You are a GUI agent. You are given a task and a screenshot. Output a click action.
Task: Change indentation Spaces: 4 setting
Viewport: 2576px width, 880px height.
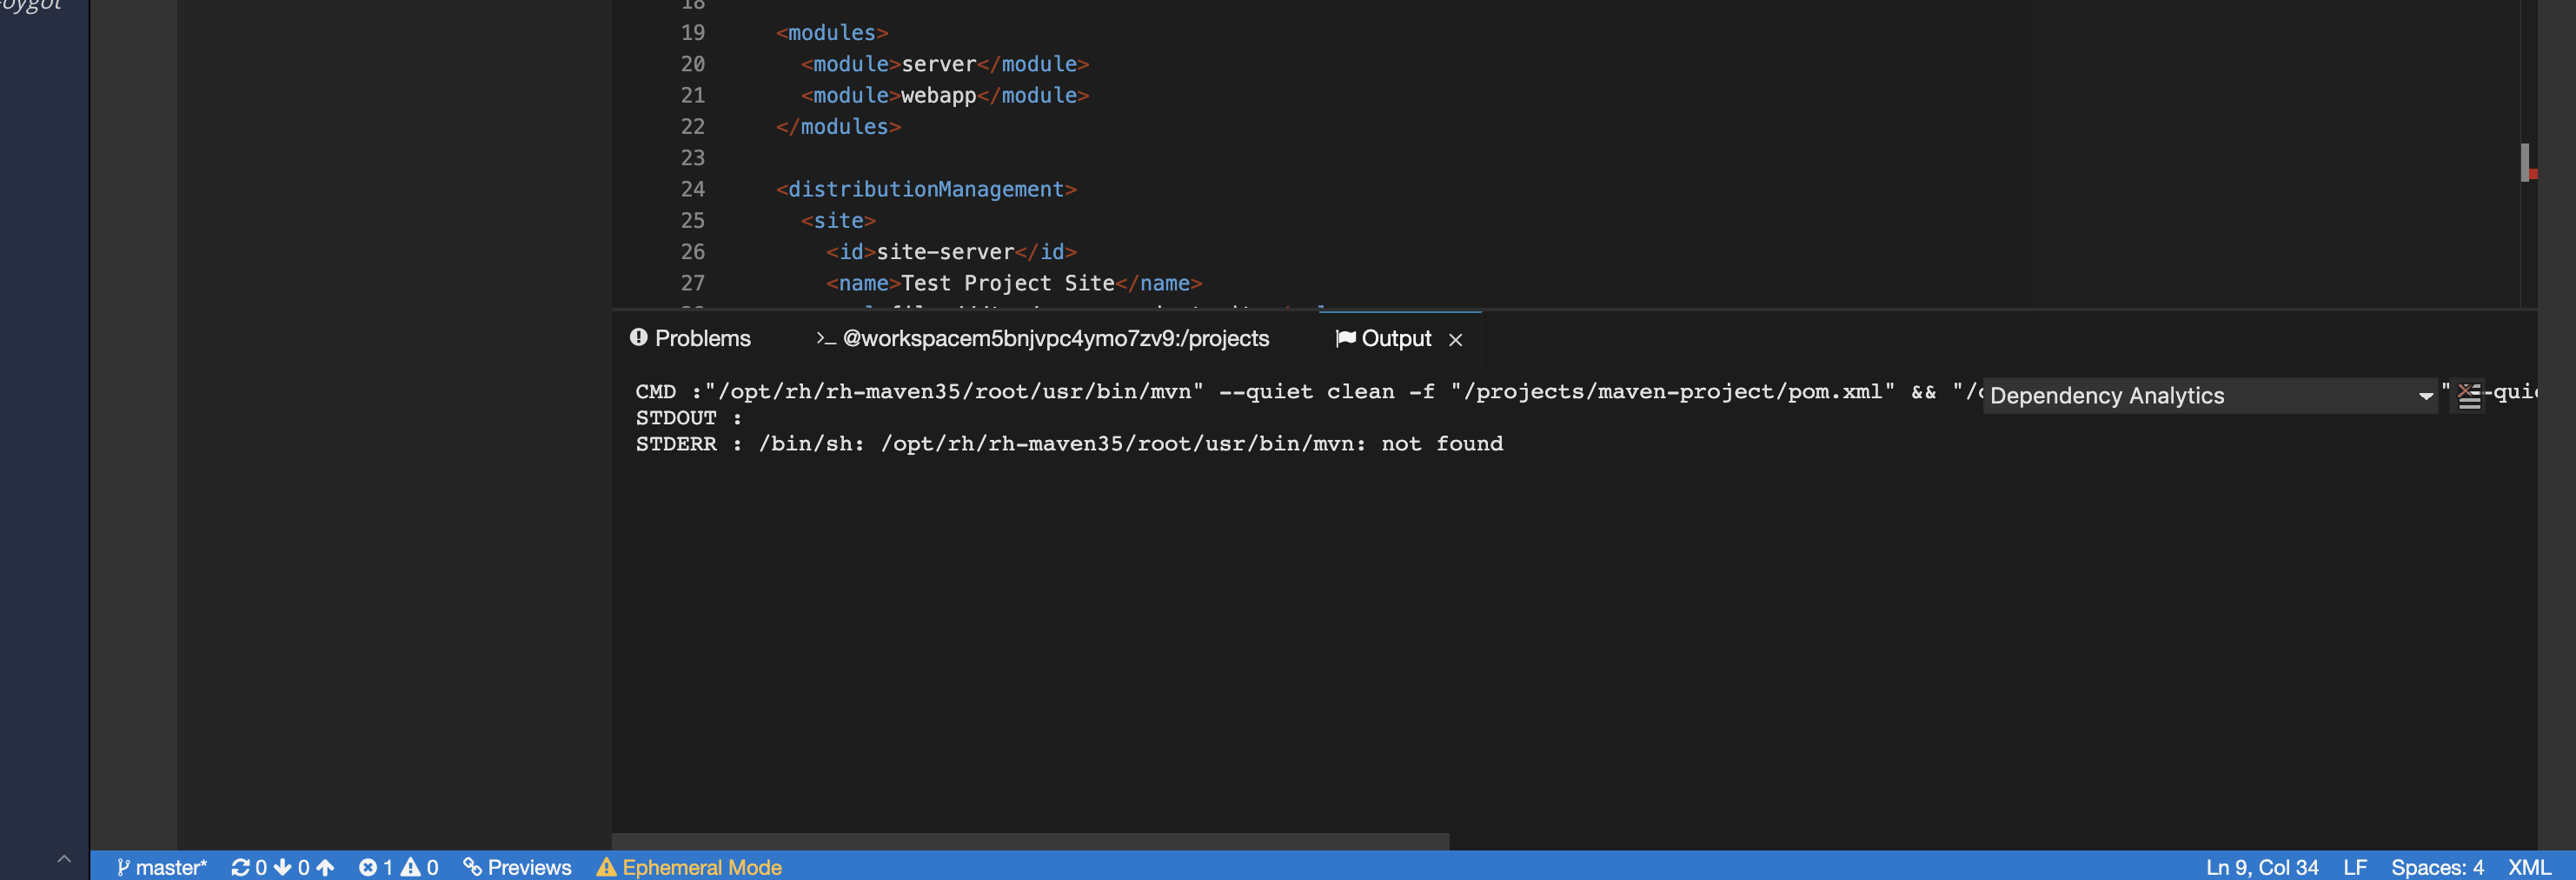[2437, 867]
